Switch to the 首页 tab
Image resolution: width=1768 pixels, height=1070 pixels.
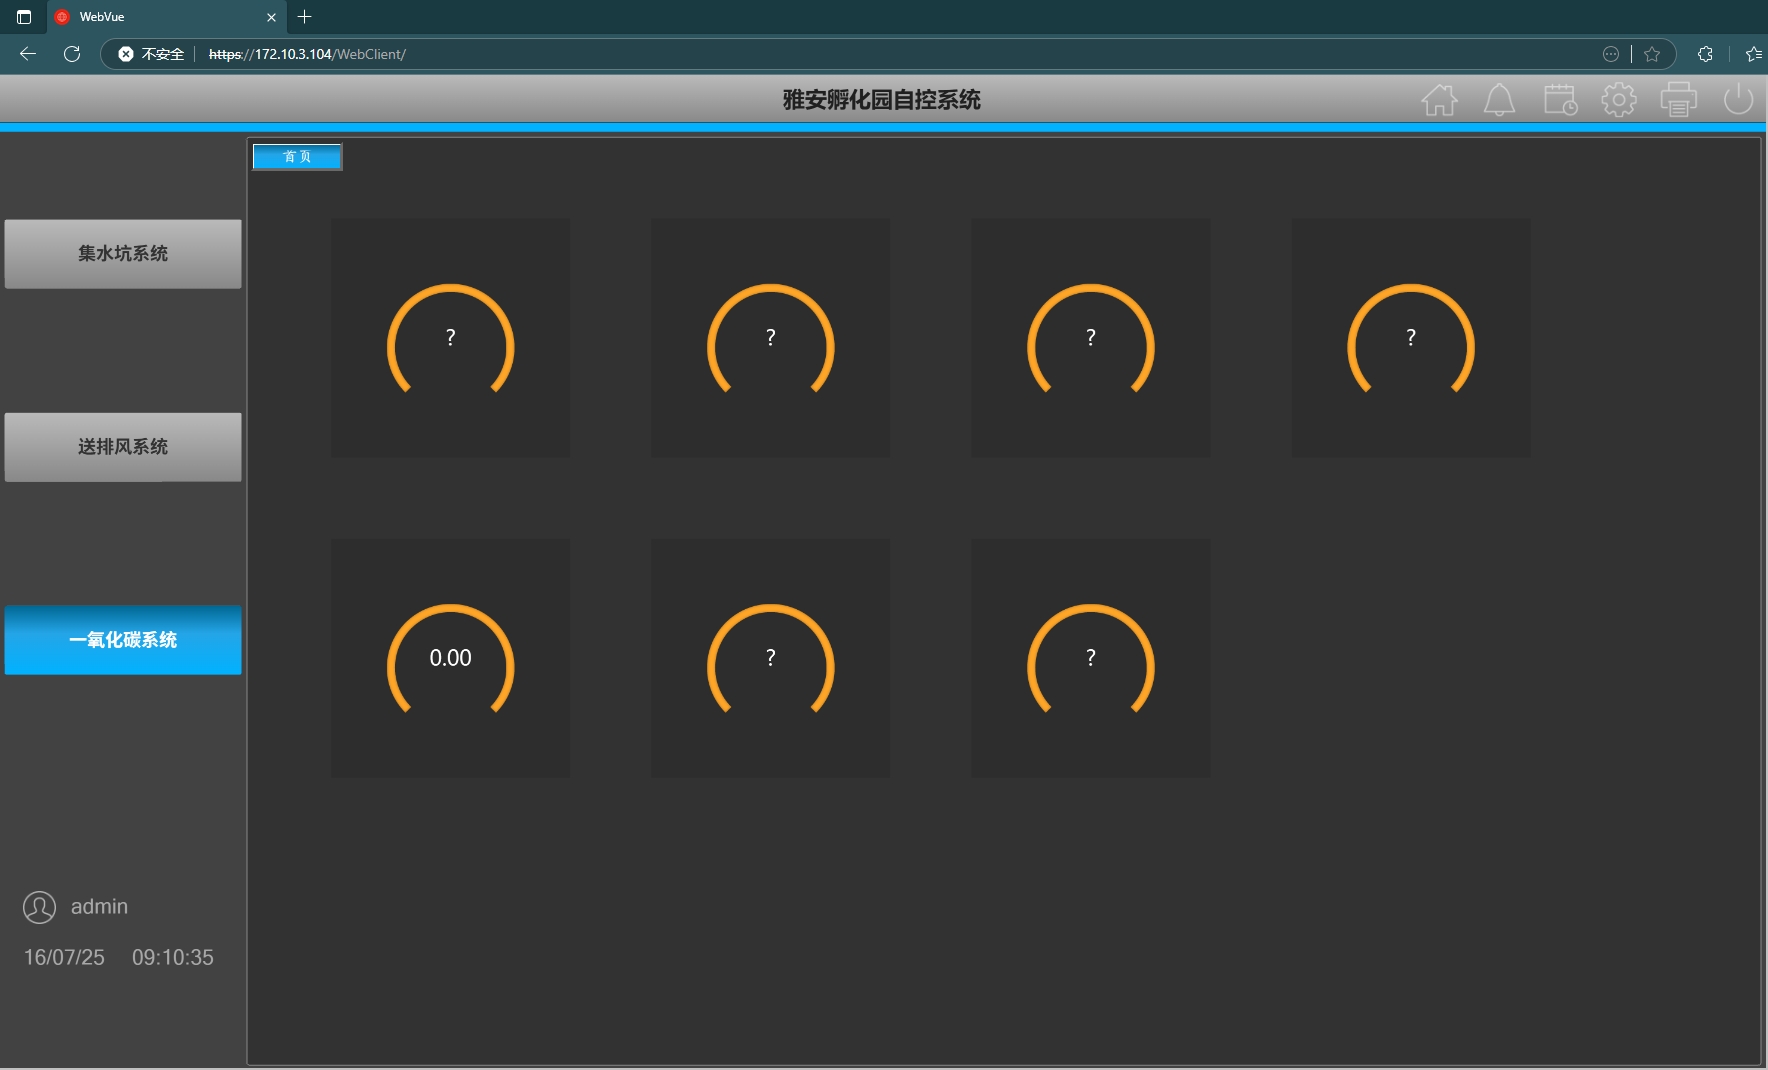(x=297, y=157)
